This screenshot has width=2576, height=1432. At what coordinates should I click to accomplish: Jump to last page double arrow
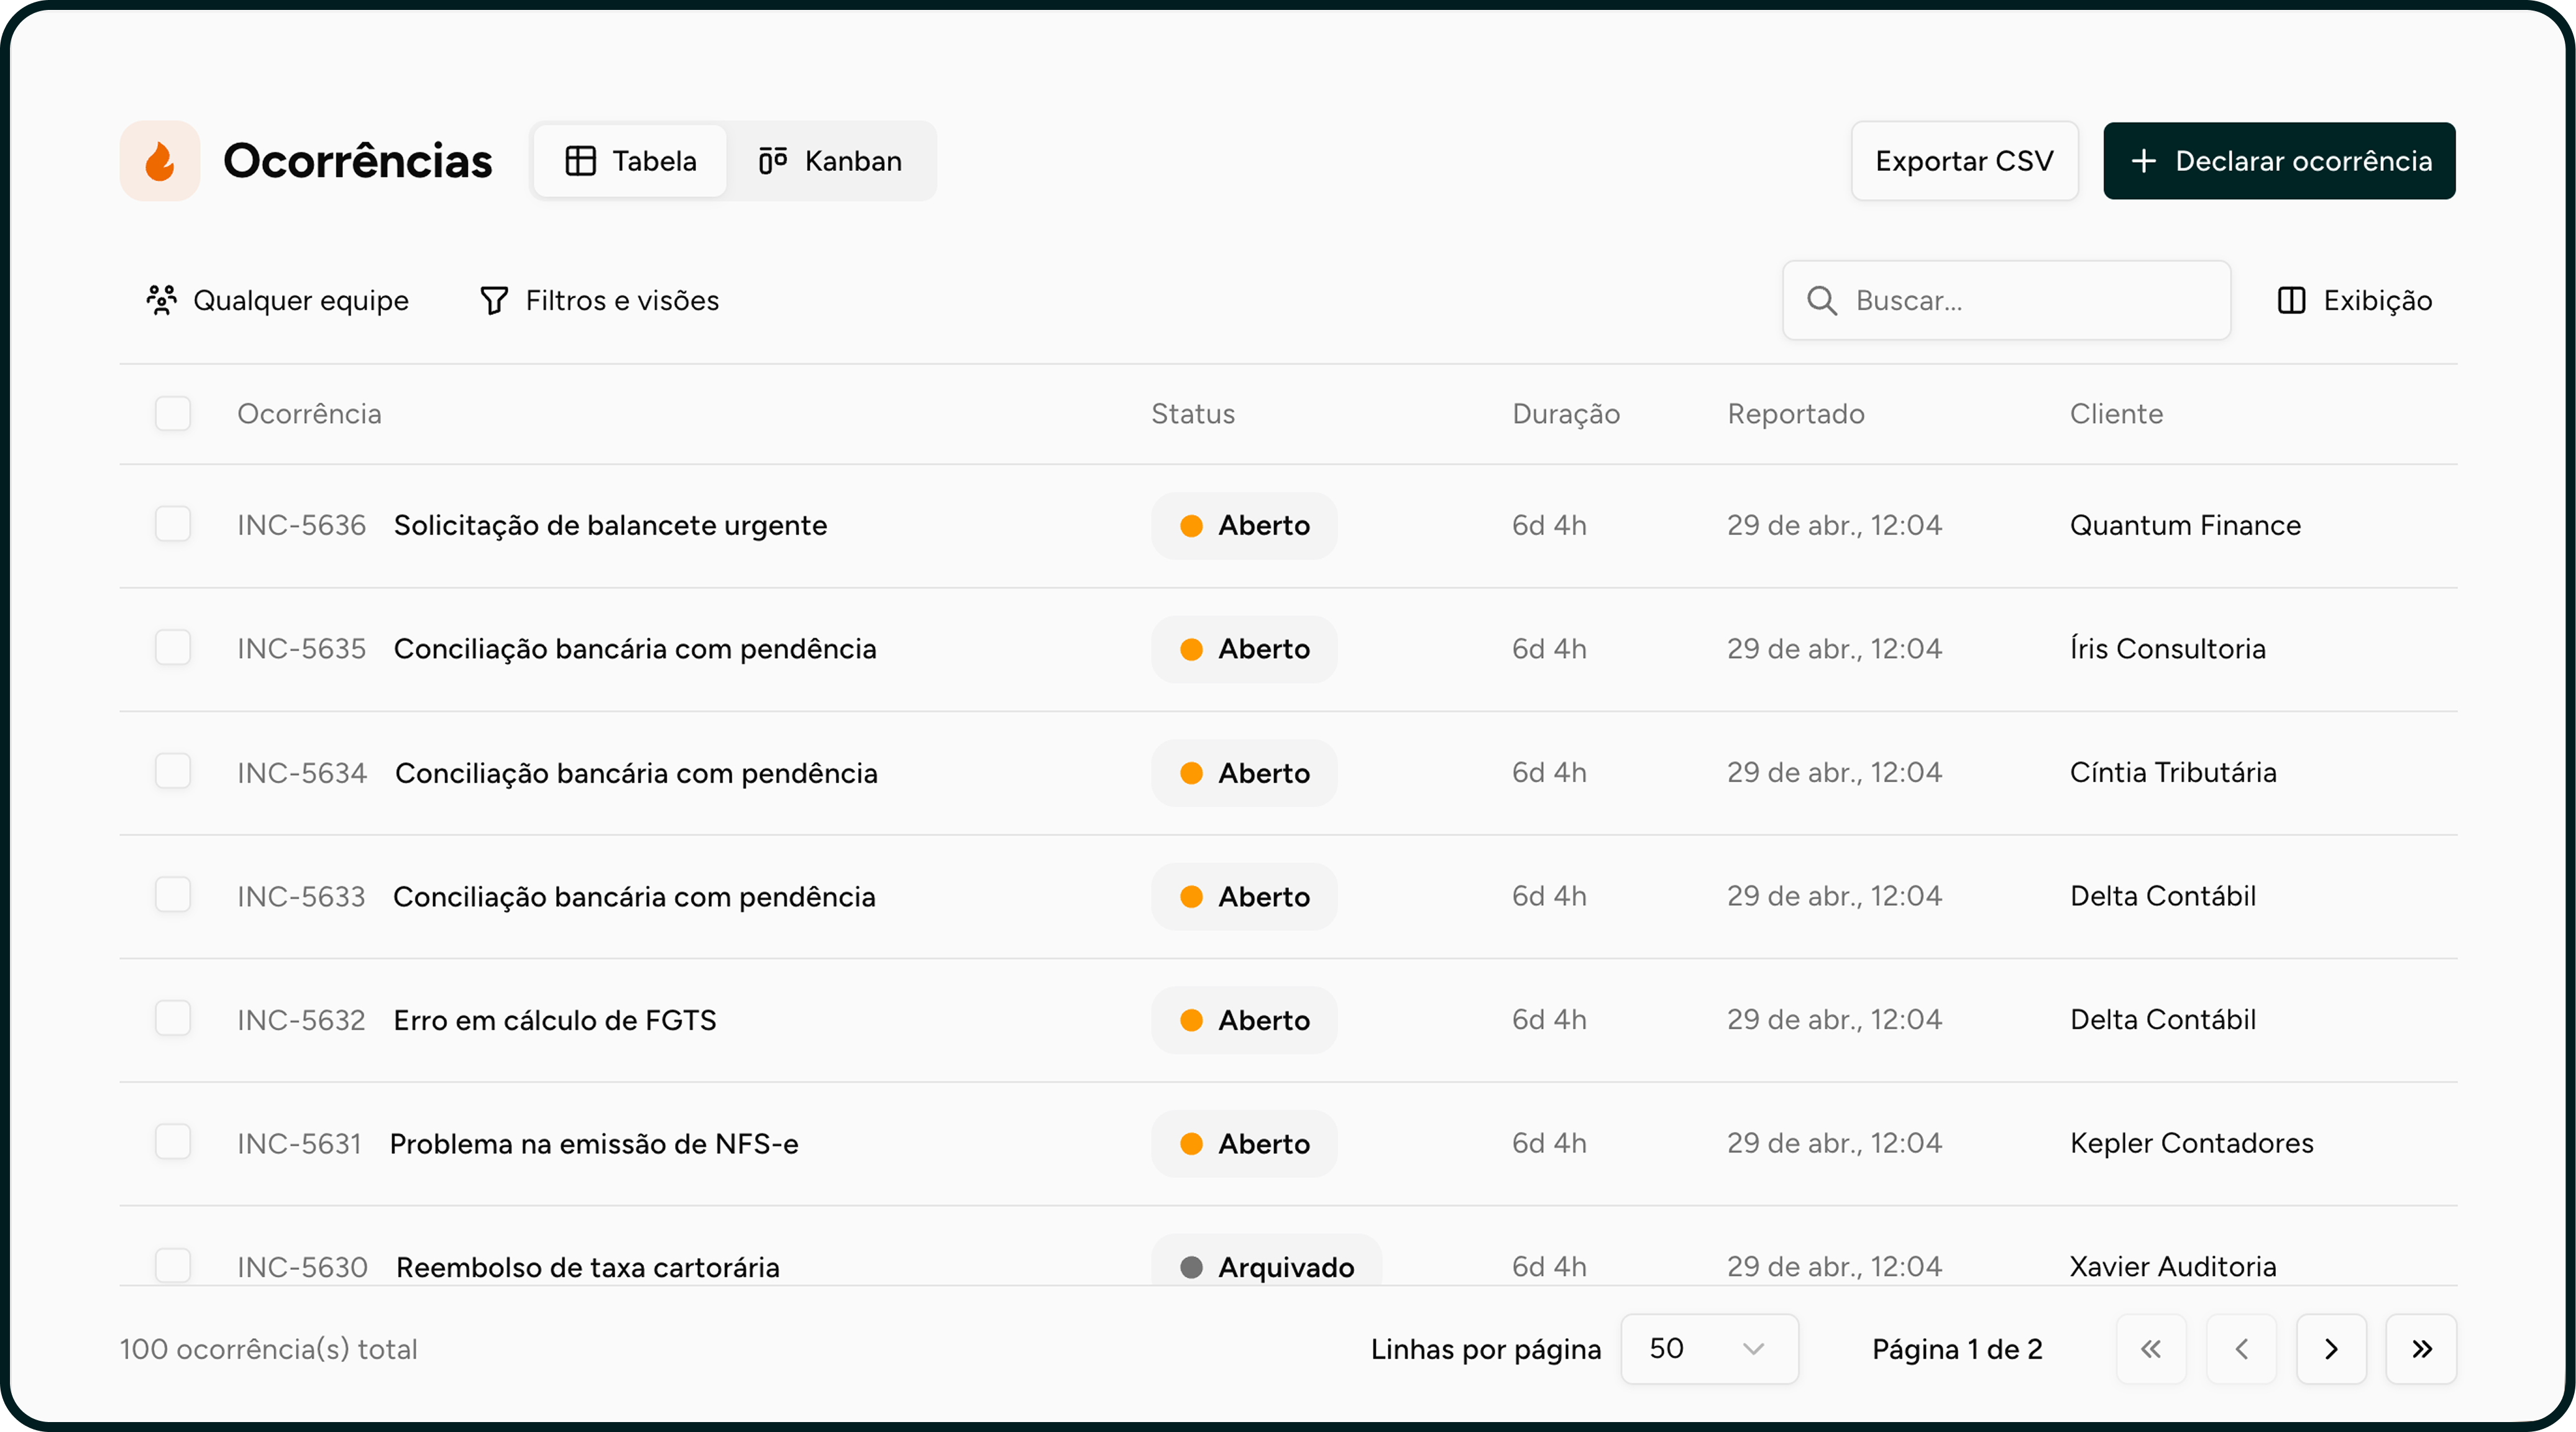click(x=2421, y=1349)
